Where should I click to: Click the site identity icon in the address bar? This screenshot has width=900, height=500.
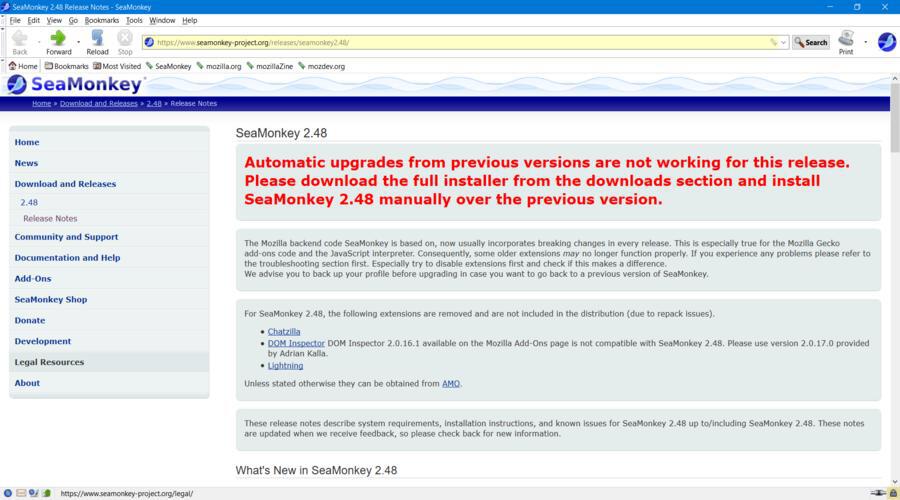[x=149, y=42]
